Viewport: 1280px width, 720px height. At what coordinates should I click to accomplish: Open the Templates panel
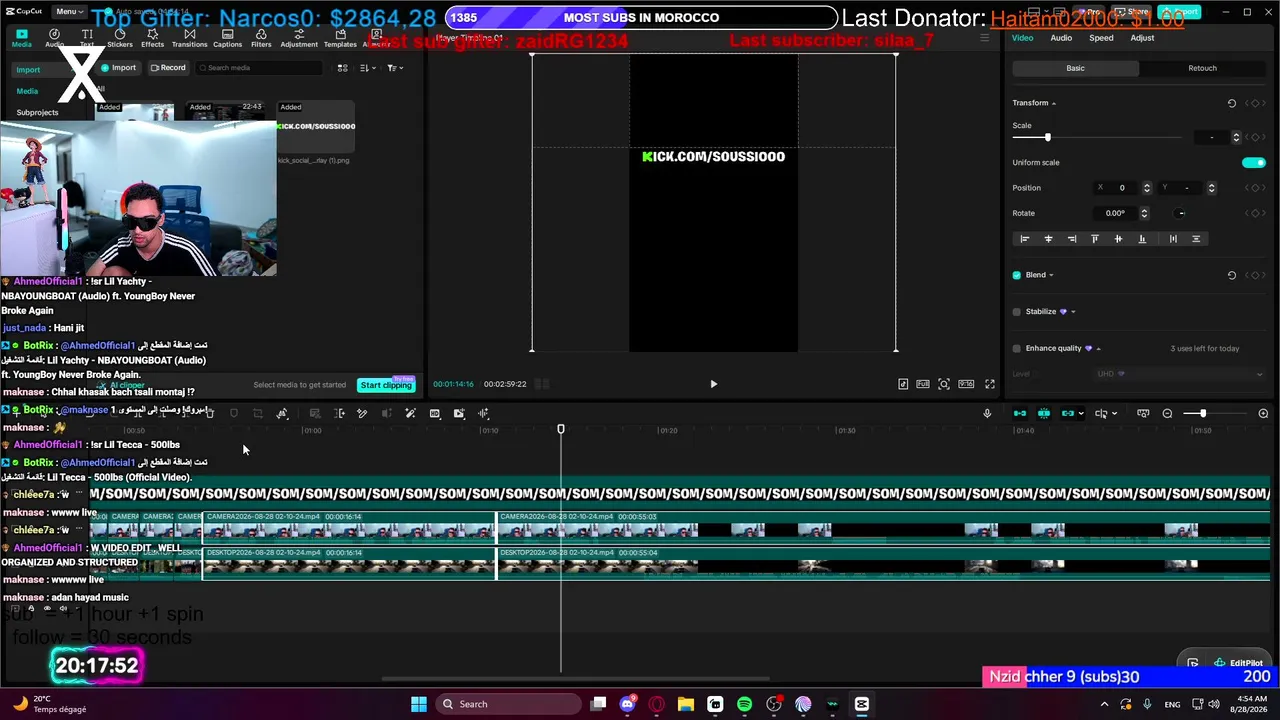tap(340, 38)
